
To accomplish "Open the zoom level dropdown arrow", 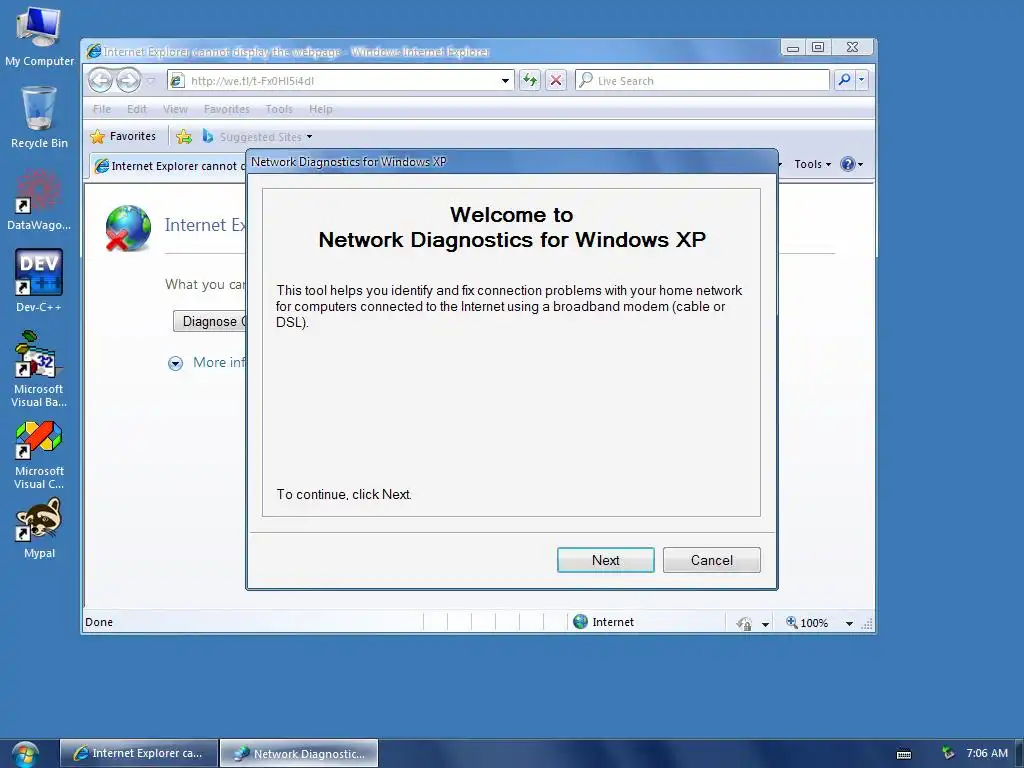I will pyautogui.click(x=849, y=624).
